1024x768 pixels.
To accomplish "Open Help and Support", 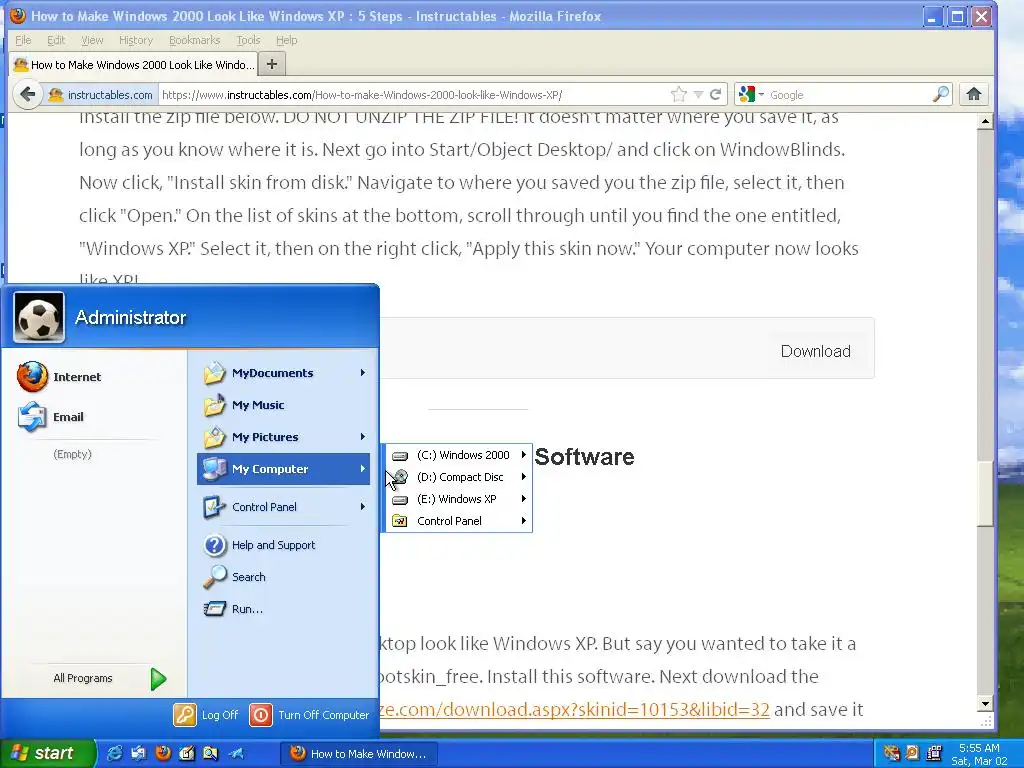I will 260,545.
